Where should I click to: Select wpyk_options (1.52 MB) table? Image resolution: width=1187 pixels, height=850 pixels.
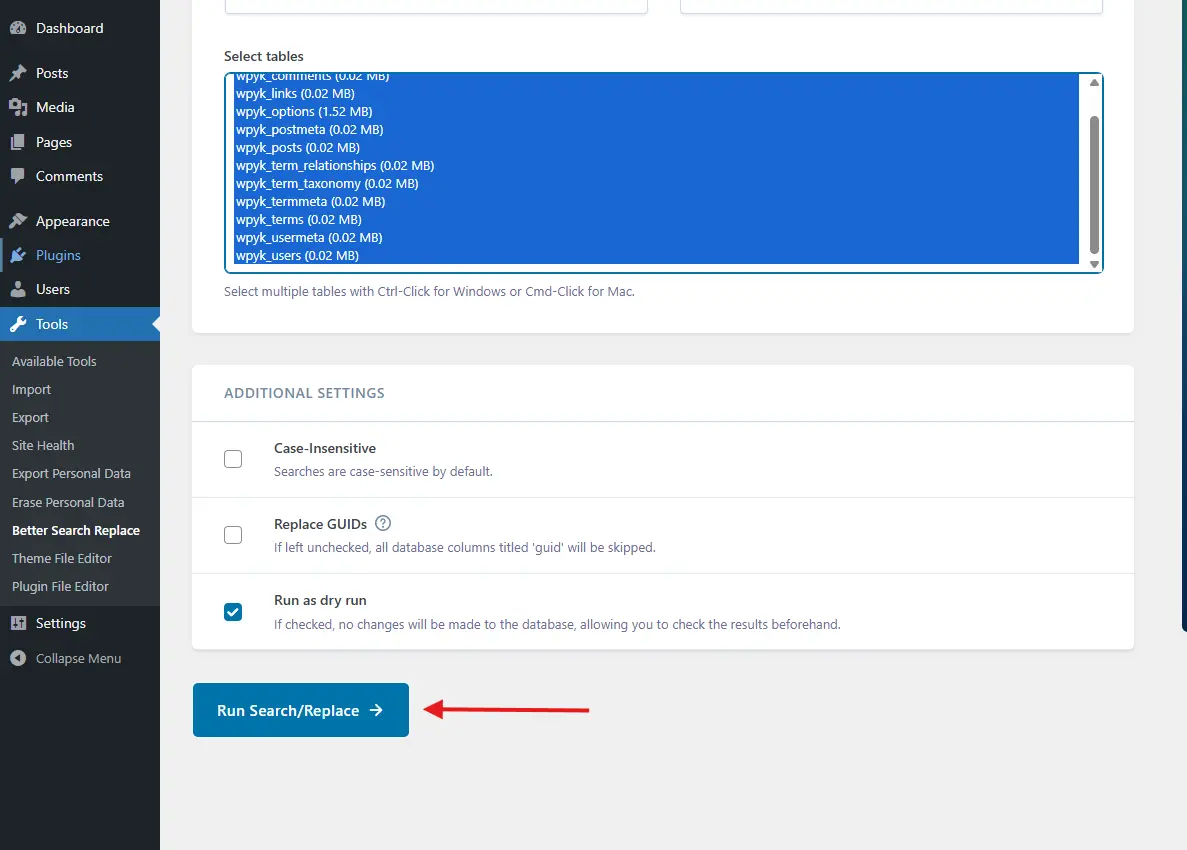[656, 111]
